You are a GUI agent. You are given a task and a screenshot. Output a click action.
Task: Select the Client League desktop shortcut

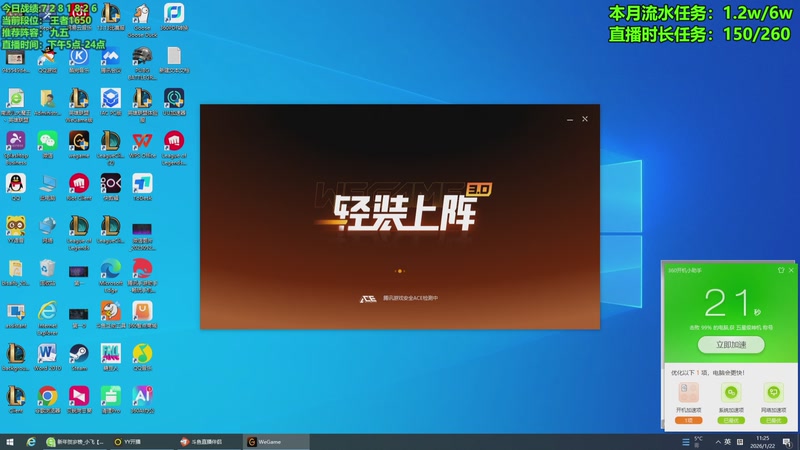[x=16, y=399]
